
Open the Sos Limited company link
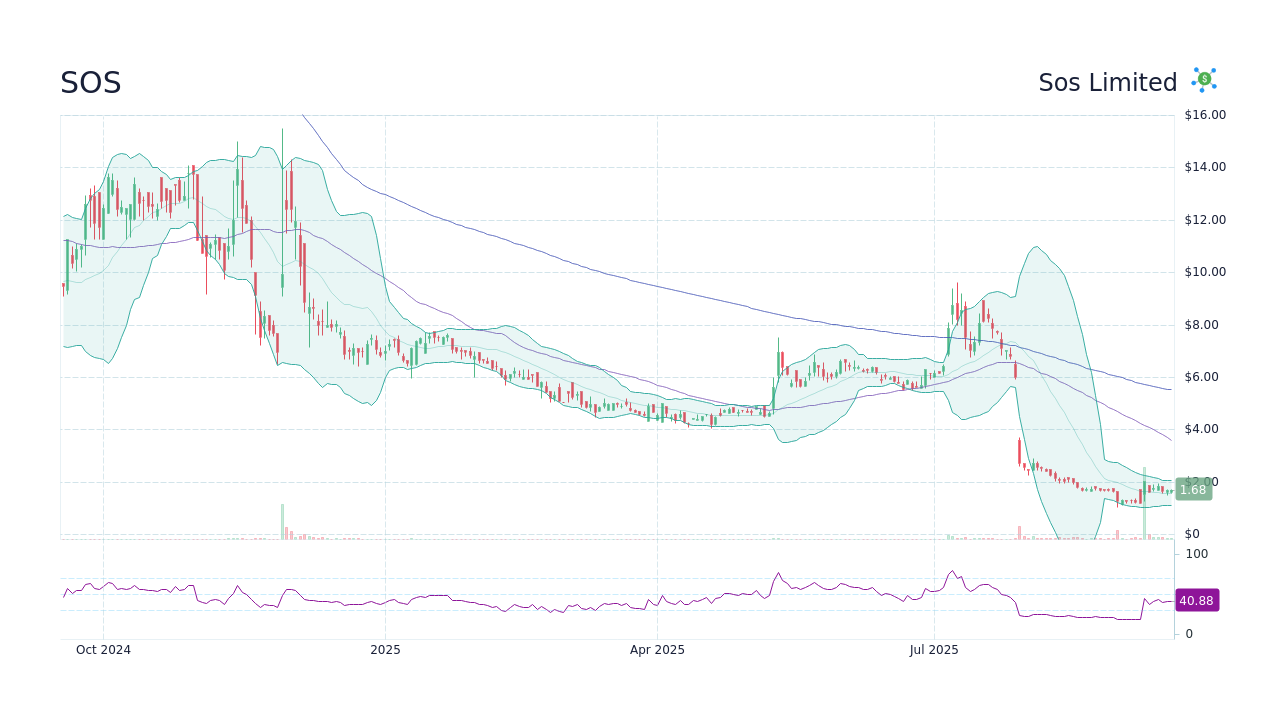pyautogui.click(x=1108, y=82)
